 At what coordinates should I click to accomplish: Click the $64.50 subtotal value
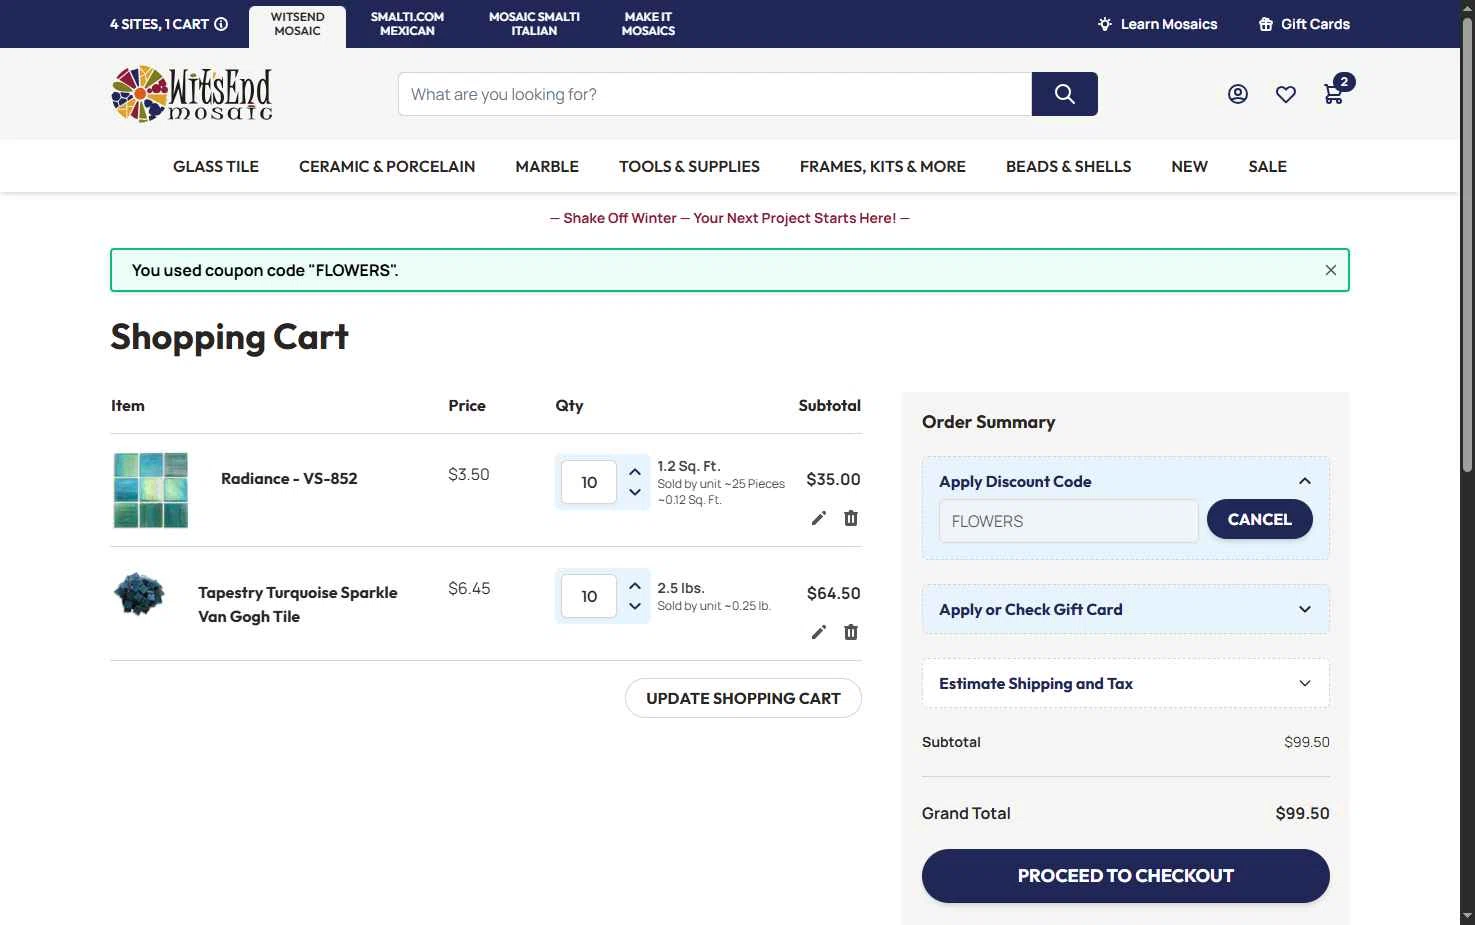pyautogui.click(x=834, y=593)
